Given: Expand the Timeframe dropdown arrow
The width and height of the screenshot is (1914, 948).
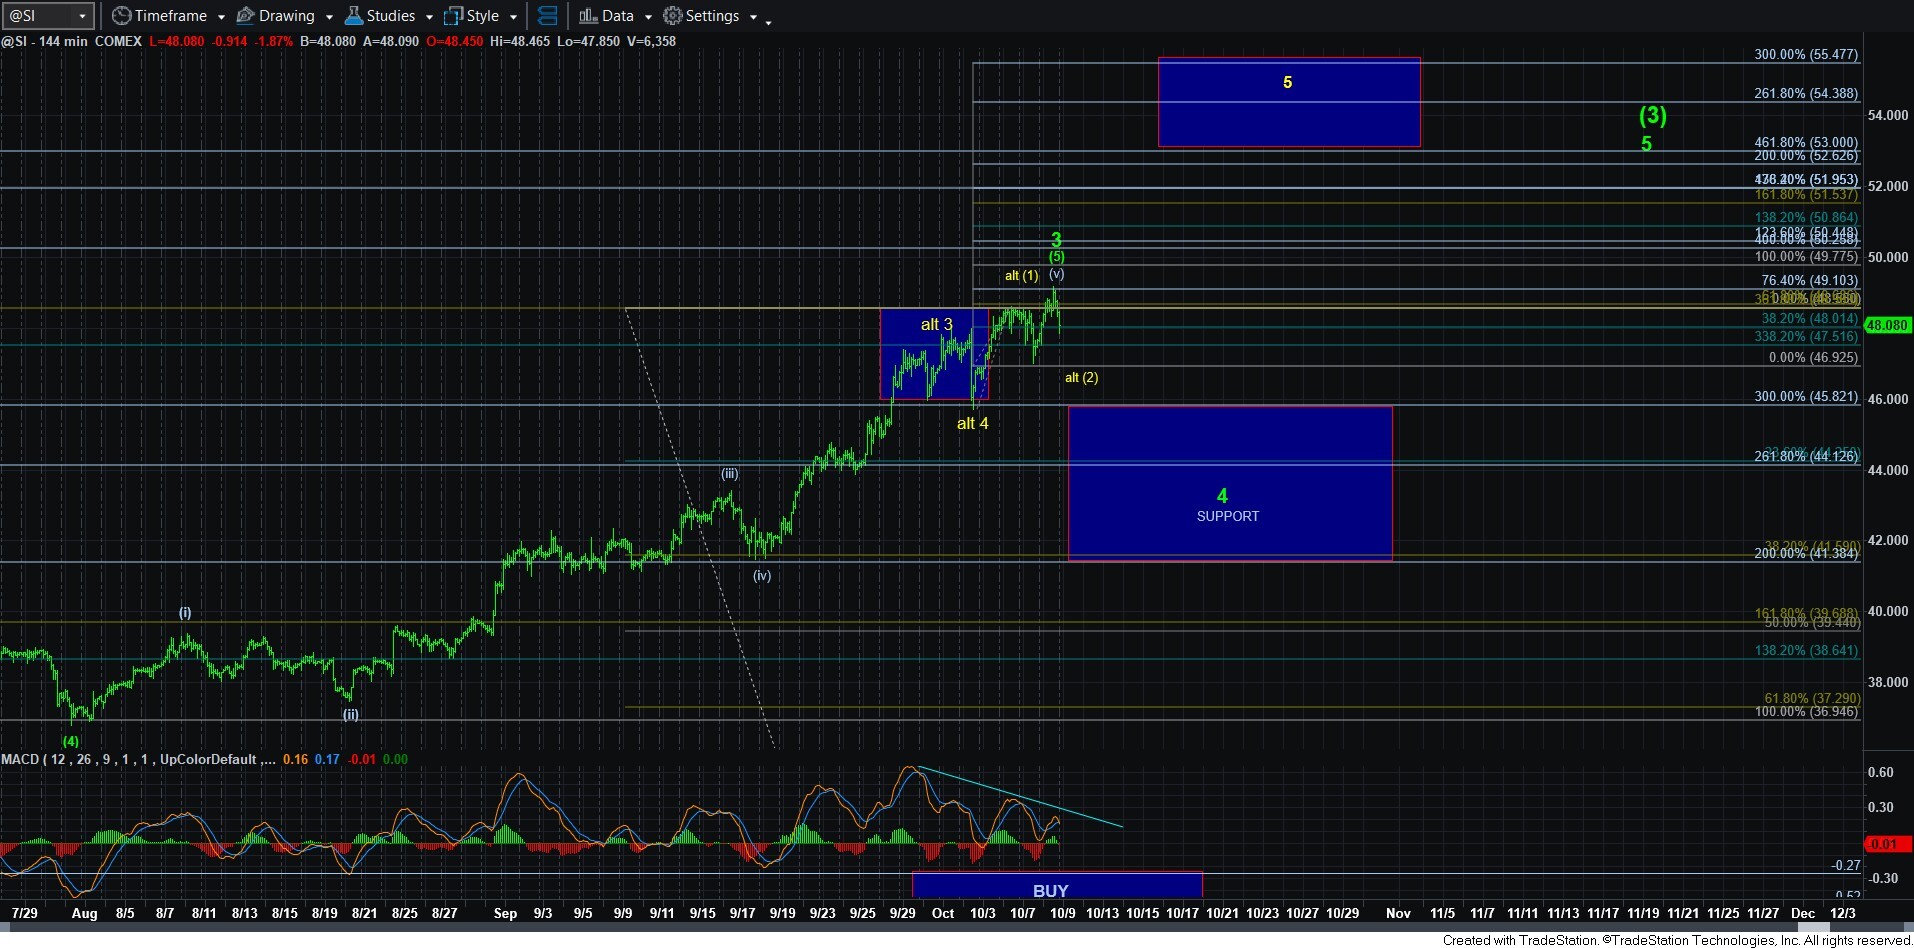Looking at the screenshot, I should 221,17.
